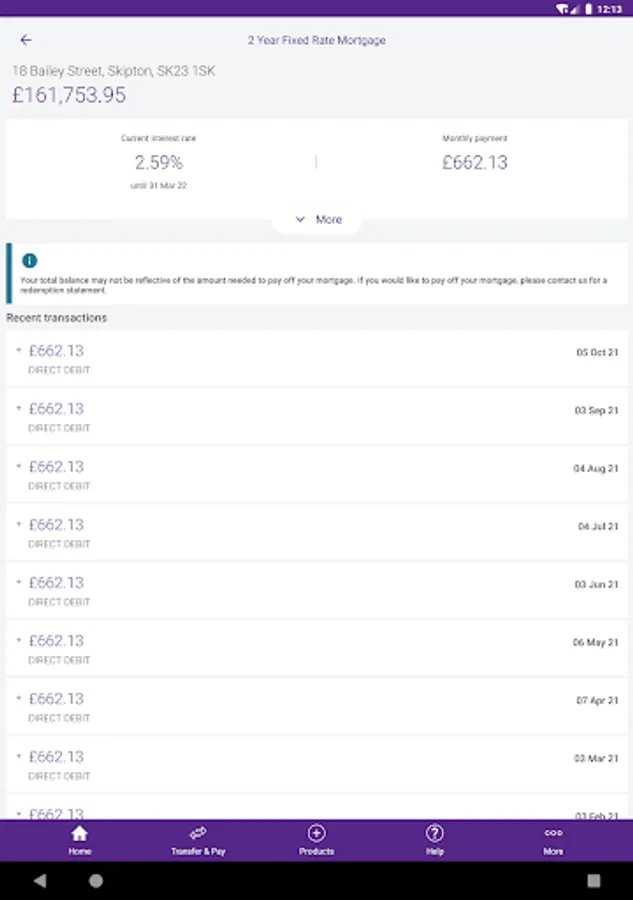Select the 07 Apr 21 transaction row
The width and height of the screenshot is (633, 900).
316,707
